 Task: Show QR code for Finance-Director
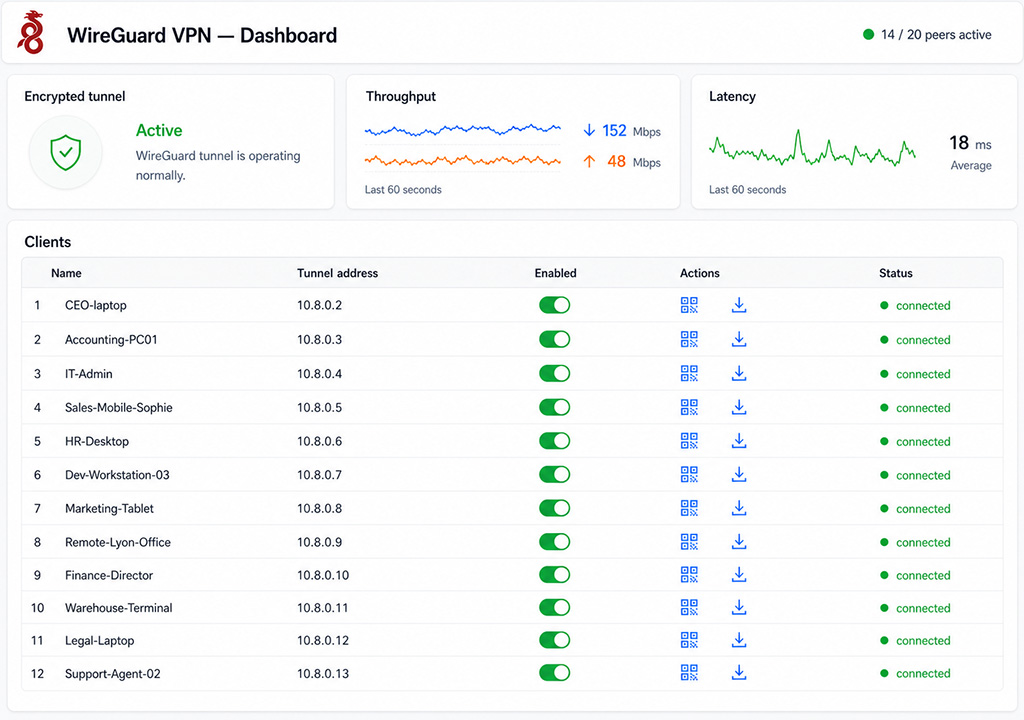click(x=689, y=574)
